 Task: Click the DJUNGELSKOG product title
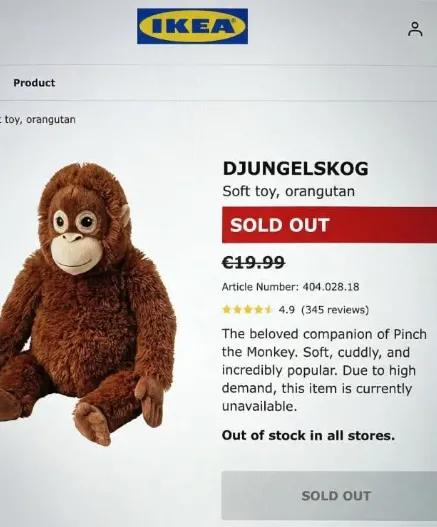tap(295, 169)
